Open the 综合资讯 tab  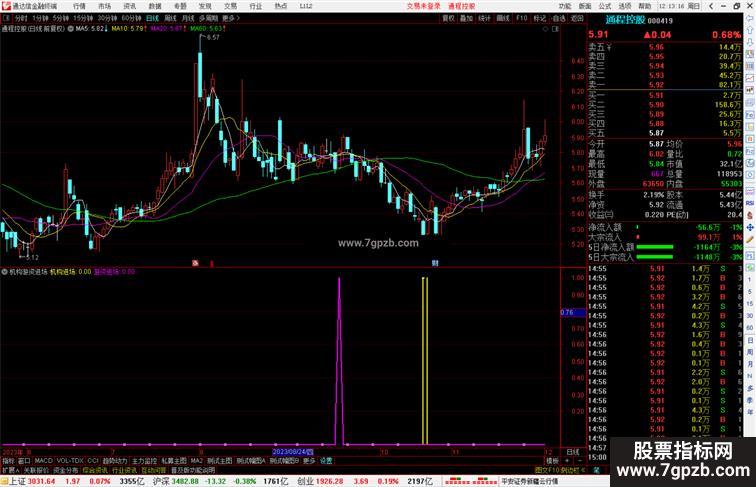coord(95,470)
